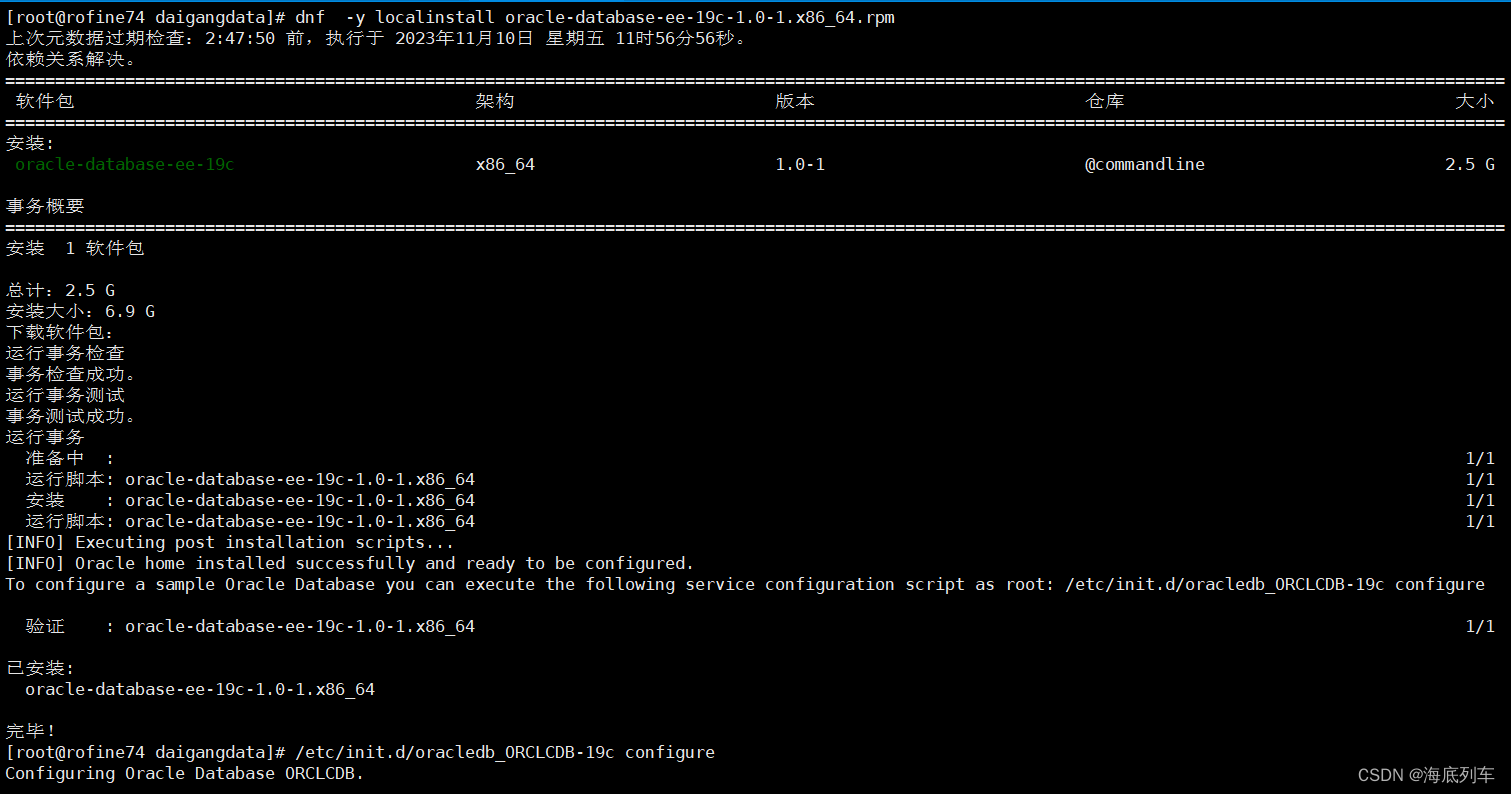Click the '安装:' section label above the package row
This screenshot has width=1511, height=794.
pyautogui.click(x=30, y=143)
